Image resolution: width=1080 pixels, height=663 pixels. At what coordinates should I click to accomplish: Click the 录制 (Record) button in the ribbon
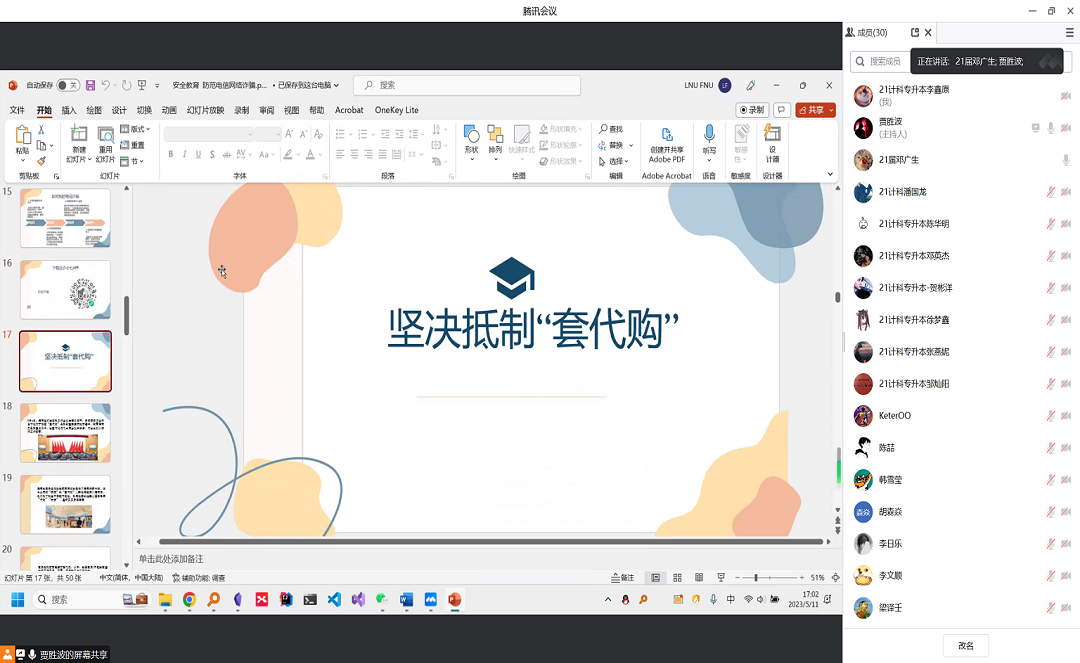tap(754, 110)
